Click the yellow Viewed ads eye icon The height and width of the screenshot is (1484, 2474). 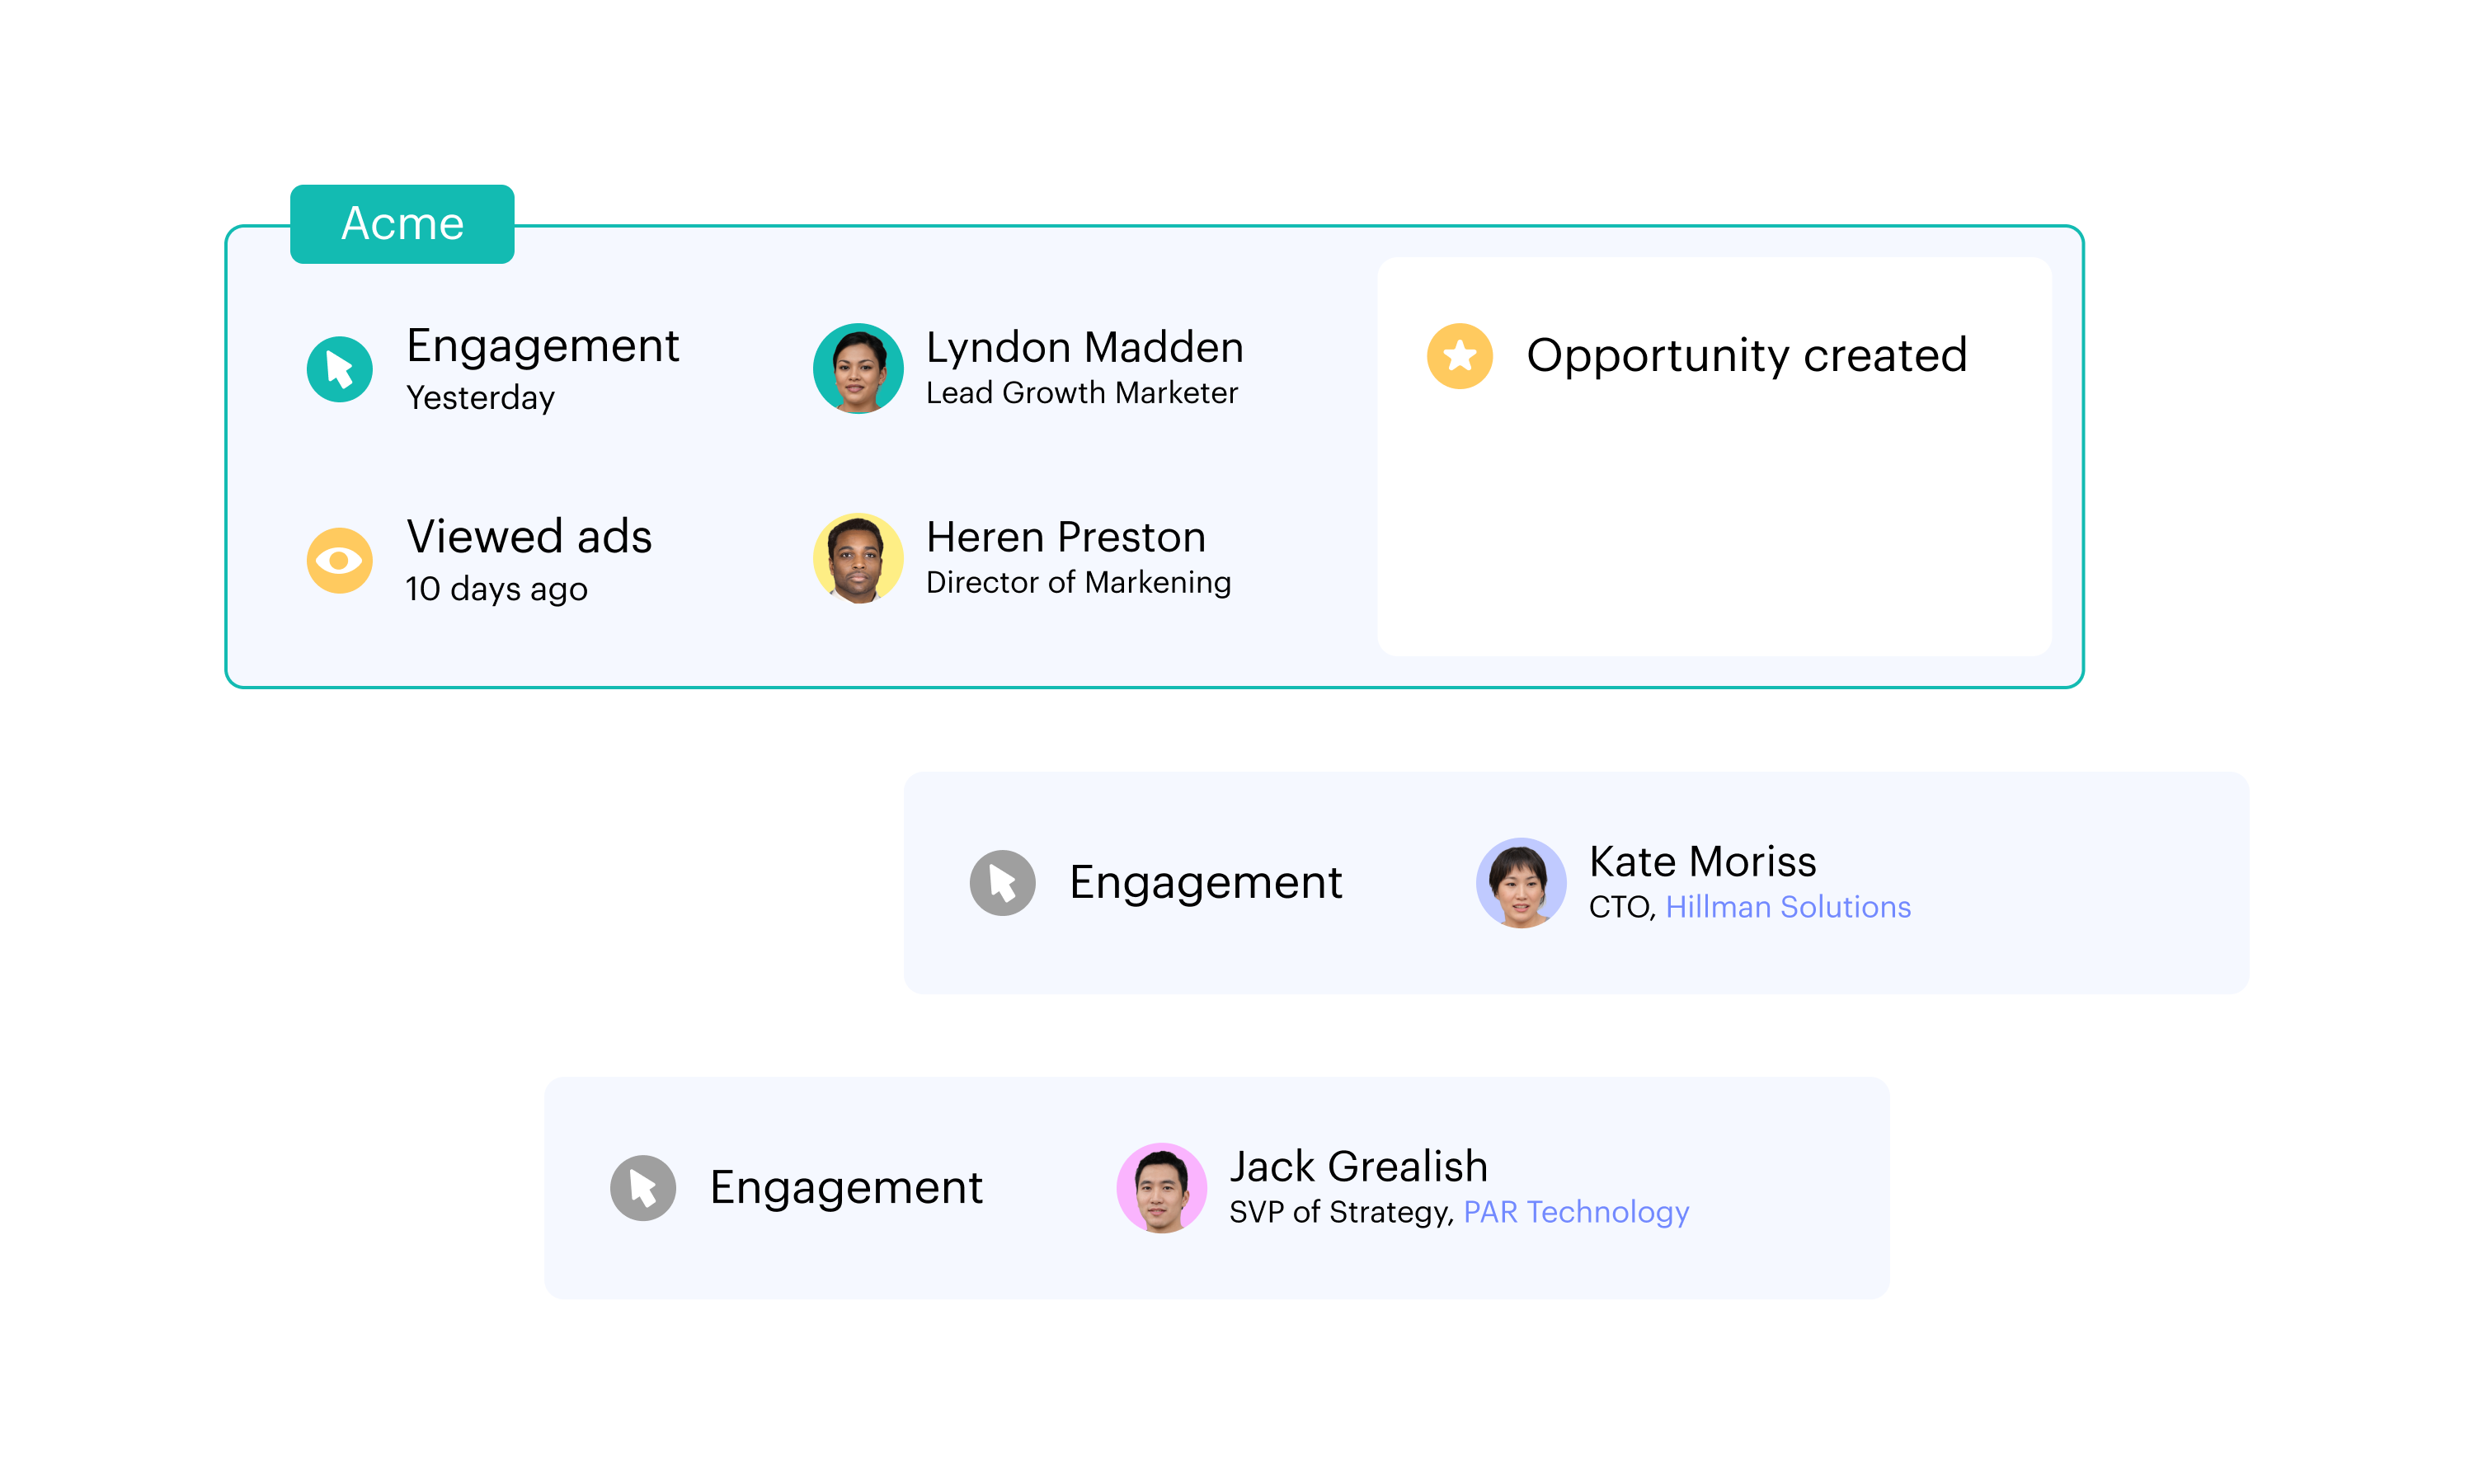point(339,560)
